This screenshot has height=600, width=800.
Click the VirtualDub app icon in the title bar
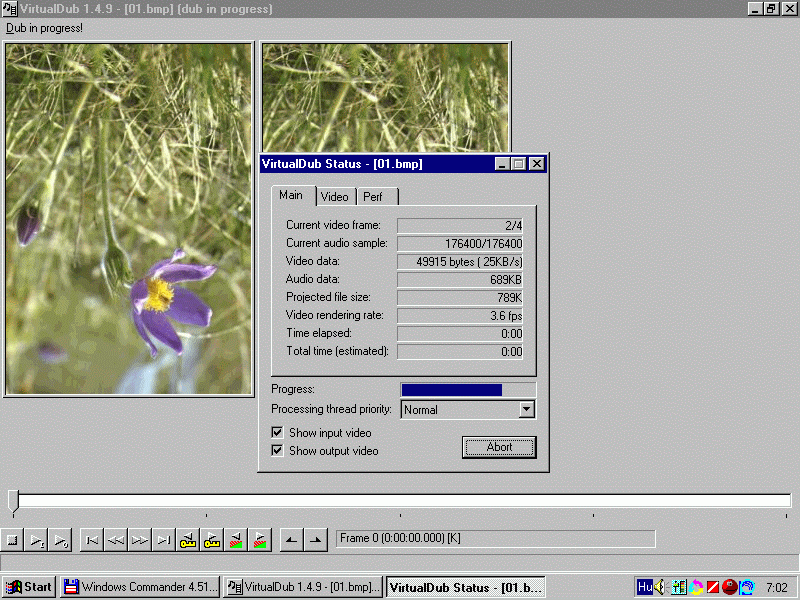(9, 9)
